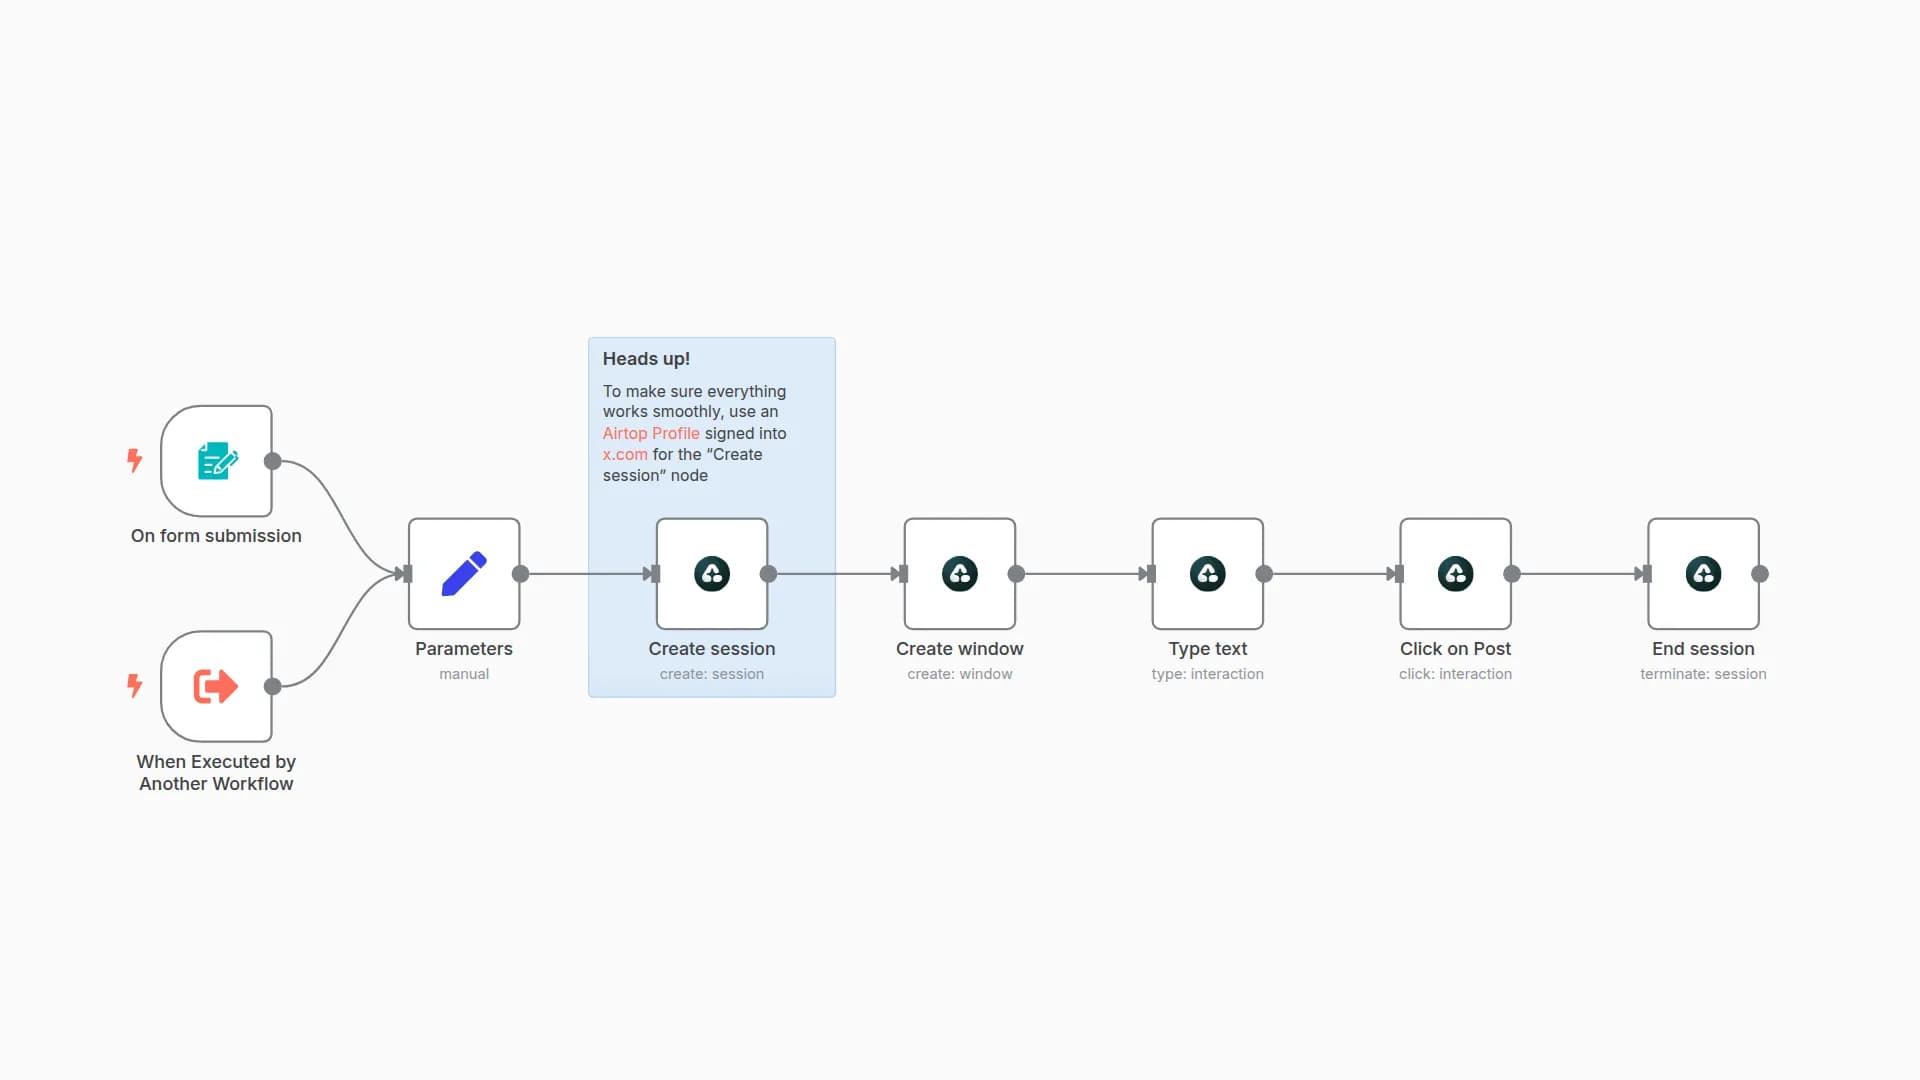Open the End session Airtop node icon
The width and height of the screenshot is (1920, 1080).
(1704, 574)
